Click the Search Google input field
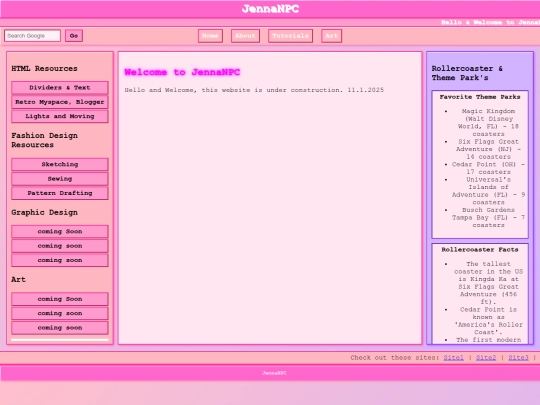This screenshot has width=540, height=405. (32, 35)
